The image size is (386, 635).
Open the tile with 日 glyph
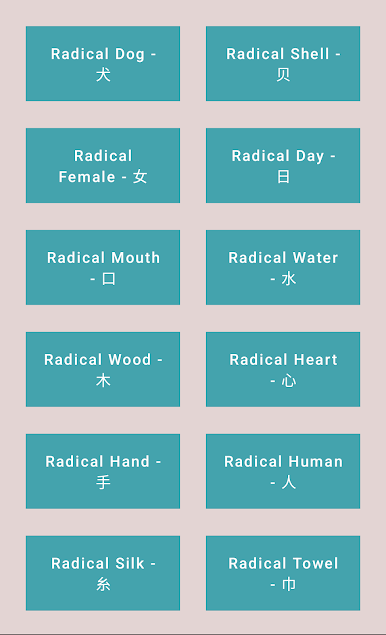click(283, 166)
